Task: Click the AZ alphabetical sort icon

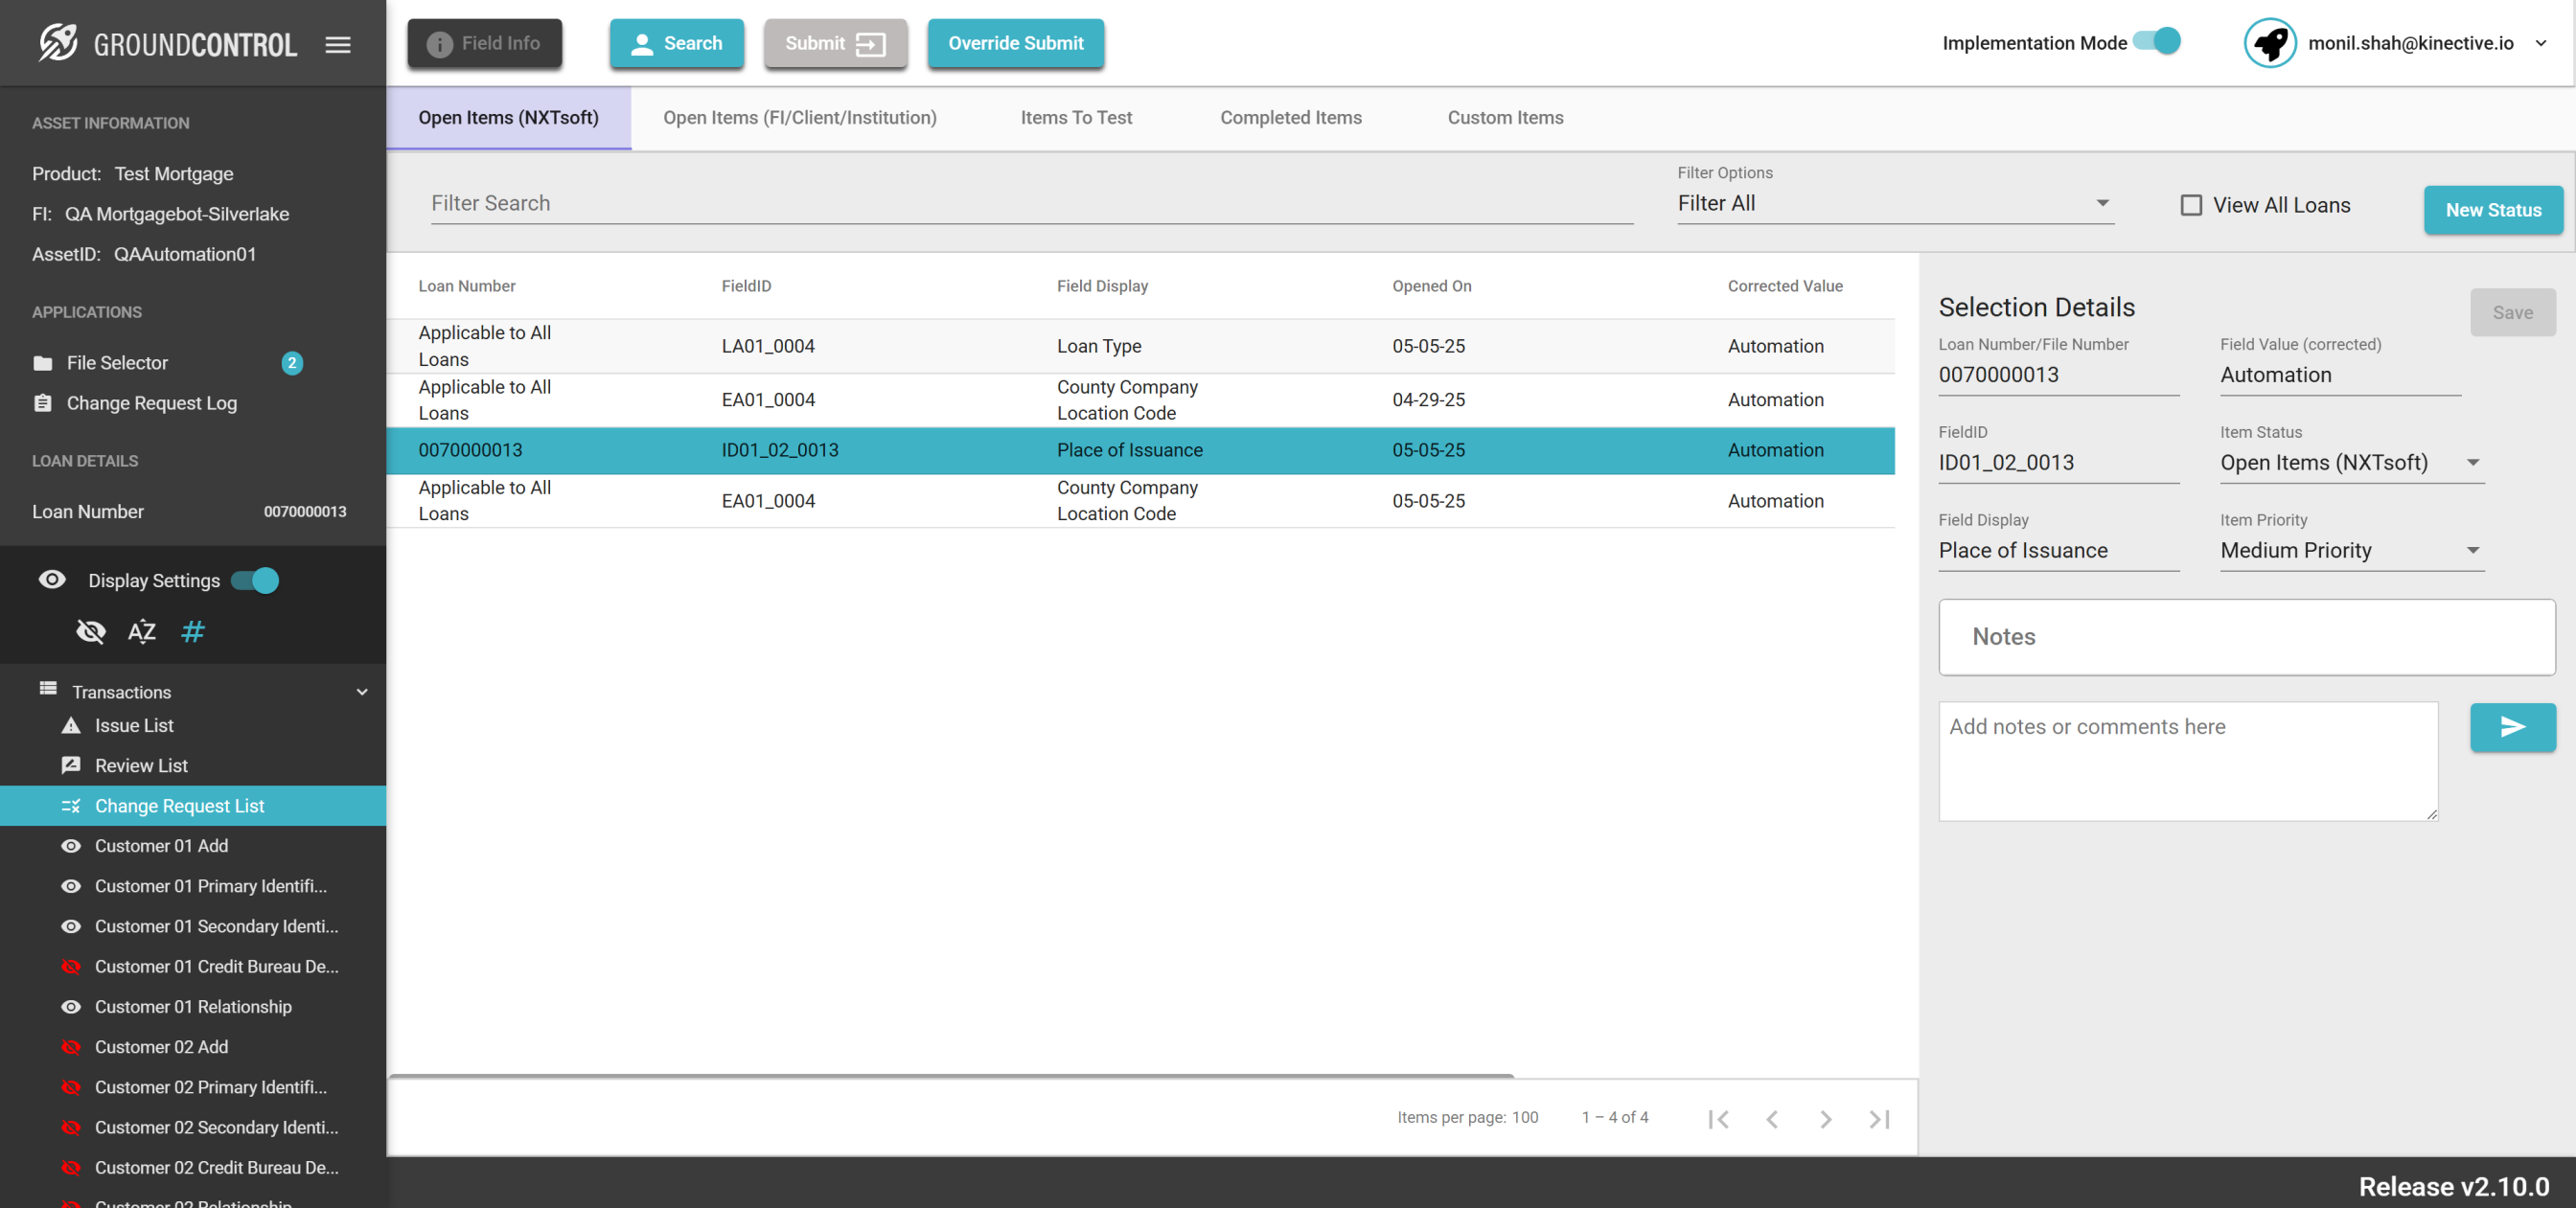Action: 142,631
